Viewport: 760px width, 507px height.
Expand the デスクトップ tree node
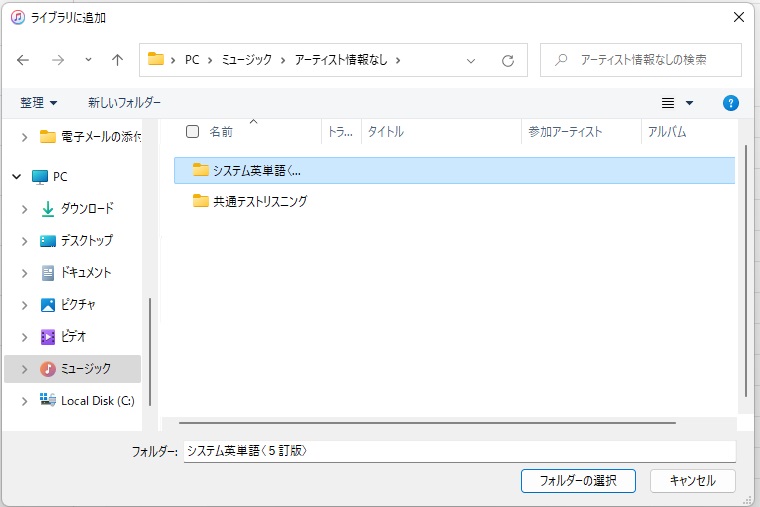pos(24,241)
